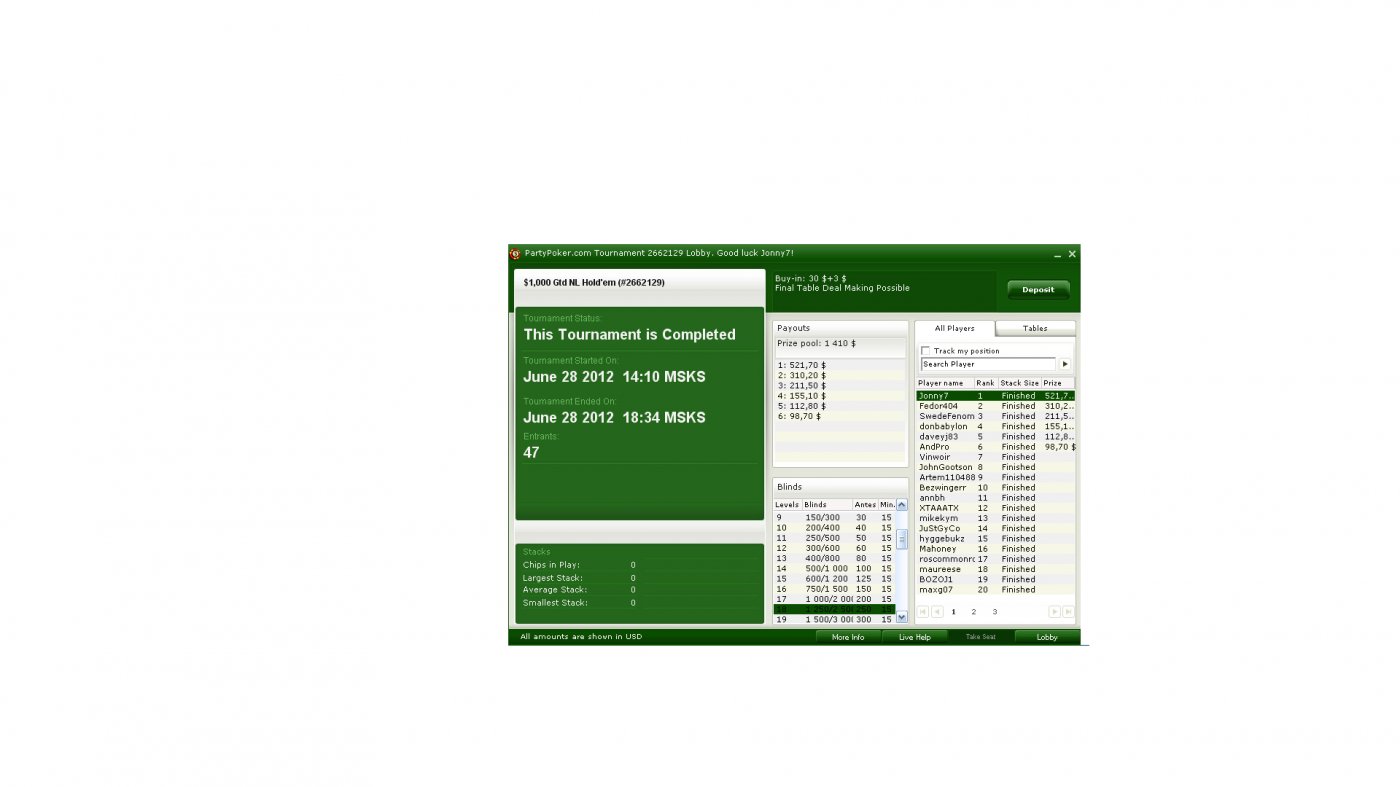Go to first page of player list
This screenshot has width=1400, height=787.
click(923, 612)
